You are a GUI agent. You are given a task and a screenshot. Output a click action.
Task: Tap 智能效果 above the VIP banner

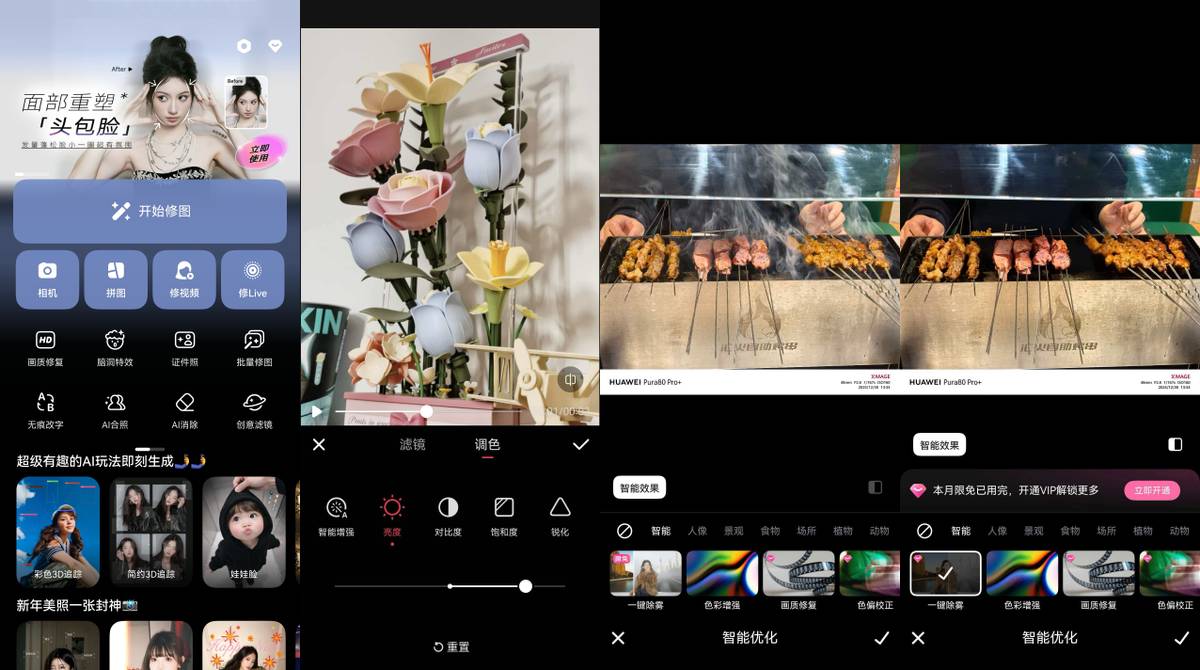click(x=939, y=445)
